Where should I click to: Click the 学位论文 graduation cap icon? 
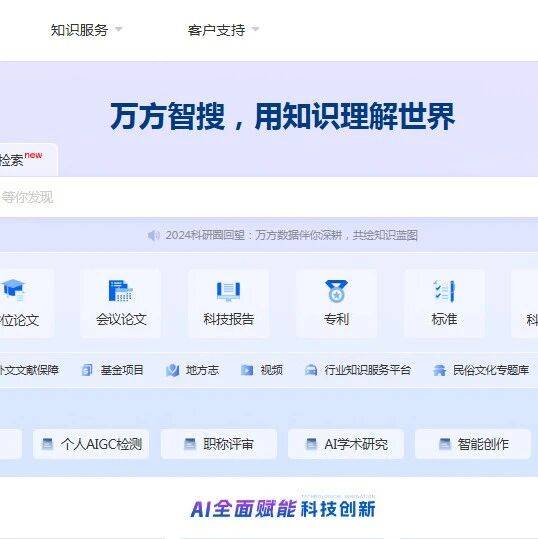pyautogui.click(x=13, y=290)
